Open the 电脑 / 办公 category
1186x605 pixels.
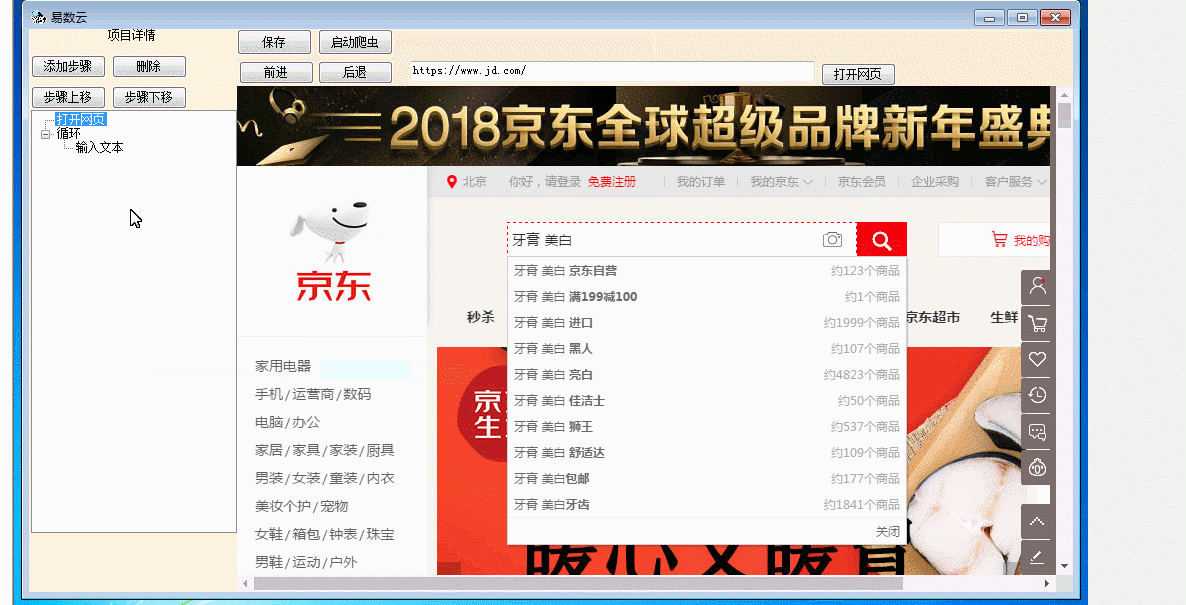tap(287, 422)
